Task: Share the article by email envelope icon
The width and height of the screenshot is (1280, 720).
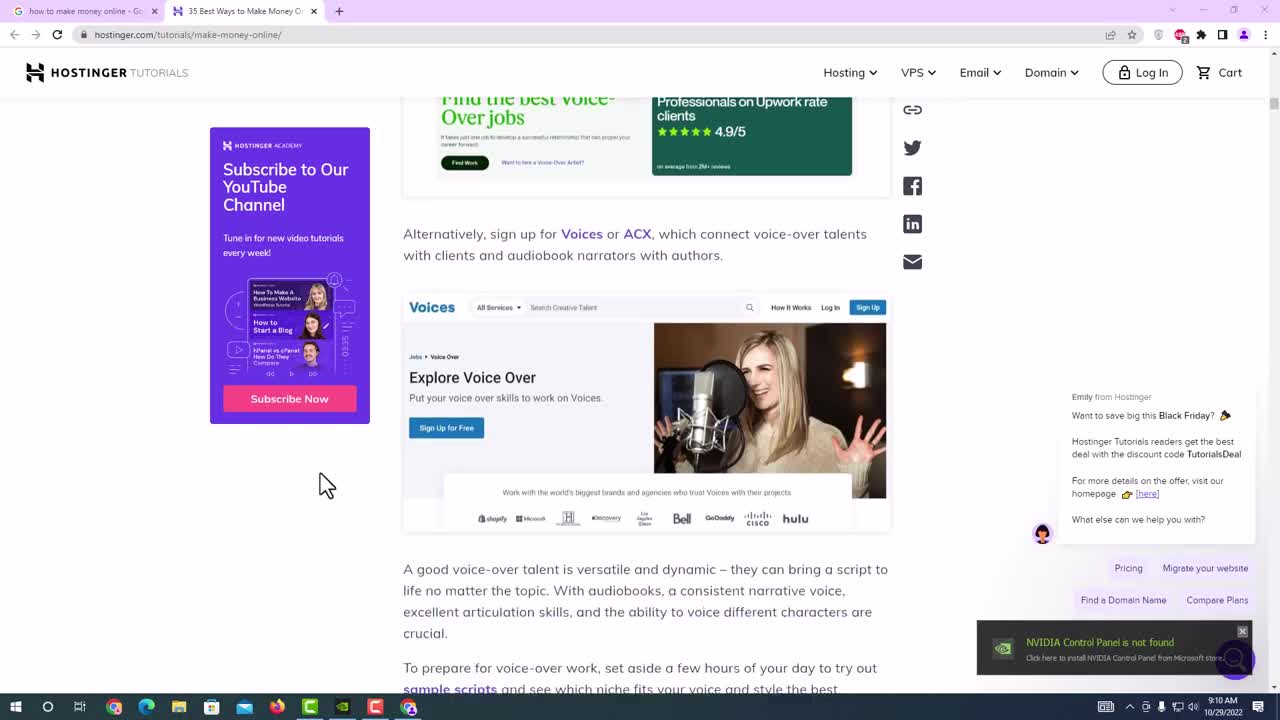Action: click(912, 262)
